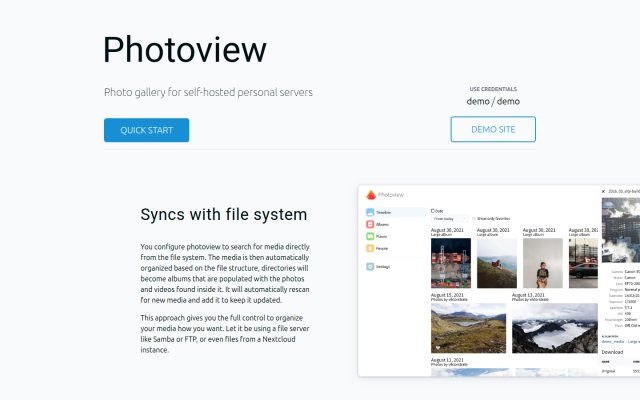The width and height of the screenshot is (640, 400).
Task: Click the large sidebar preview photo of the building
Action: click(x=621, y=230)
